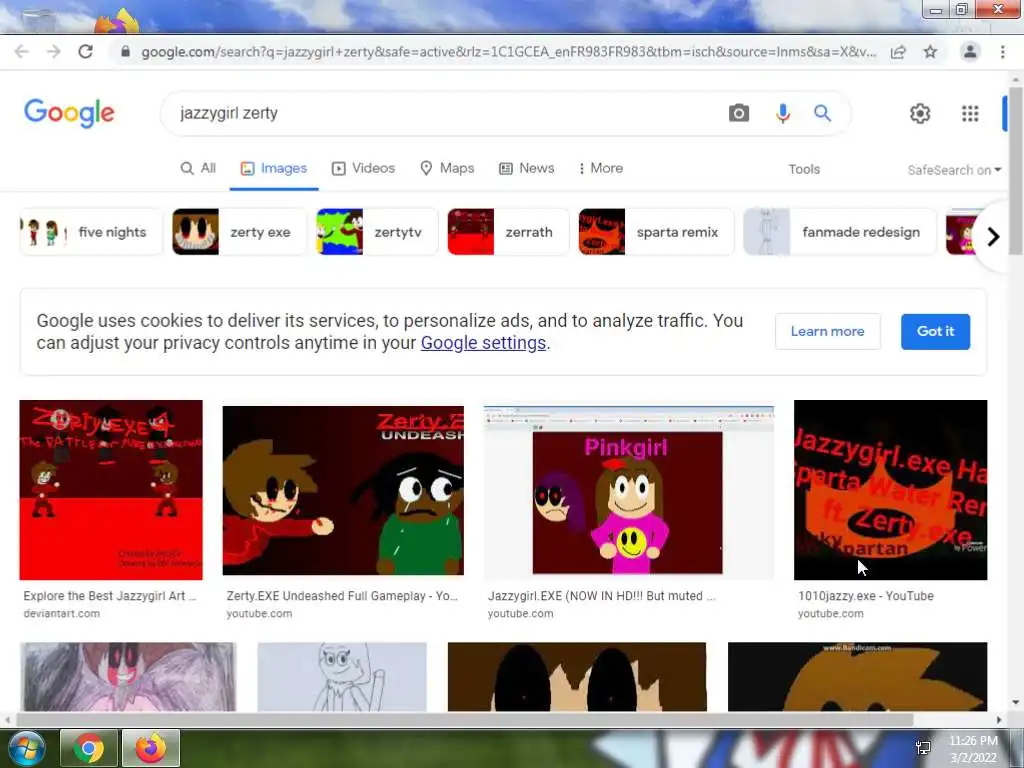Go forward with the browser forward arrow

[54, 52]
